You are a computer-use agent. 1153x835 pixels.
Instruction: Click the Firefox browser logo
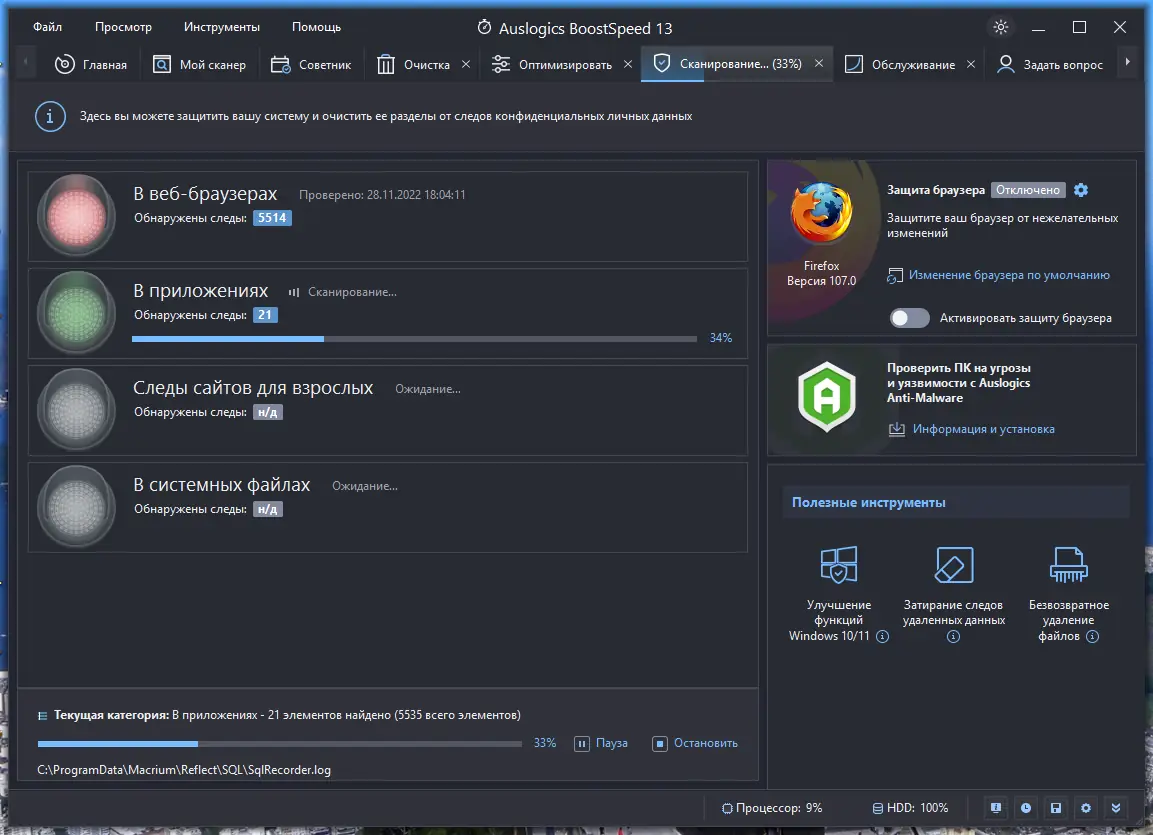(821, 213)
